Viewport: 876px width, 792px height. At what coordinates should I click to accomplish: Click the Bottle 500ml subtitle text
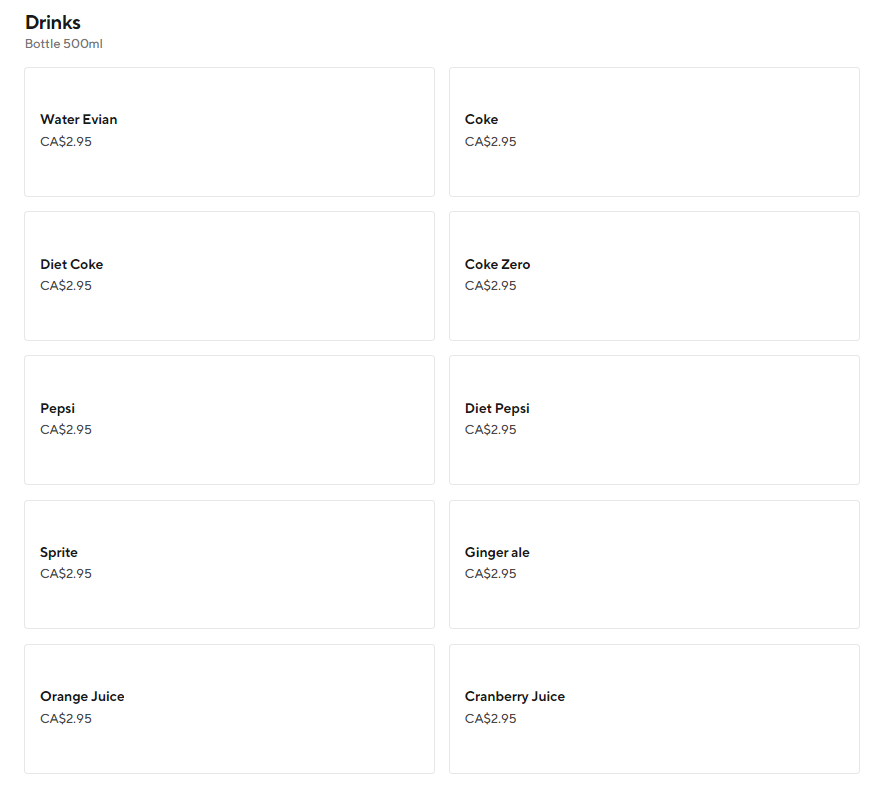64,44
